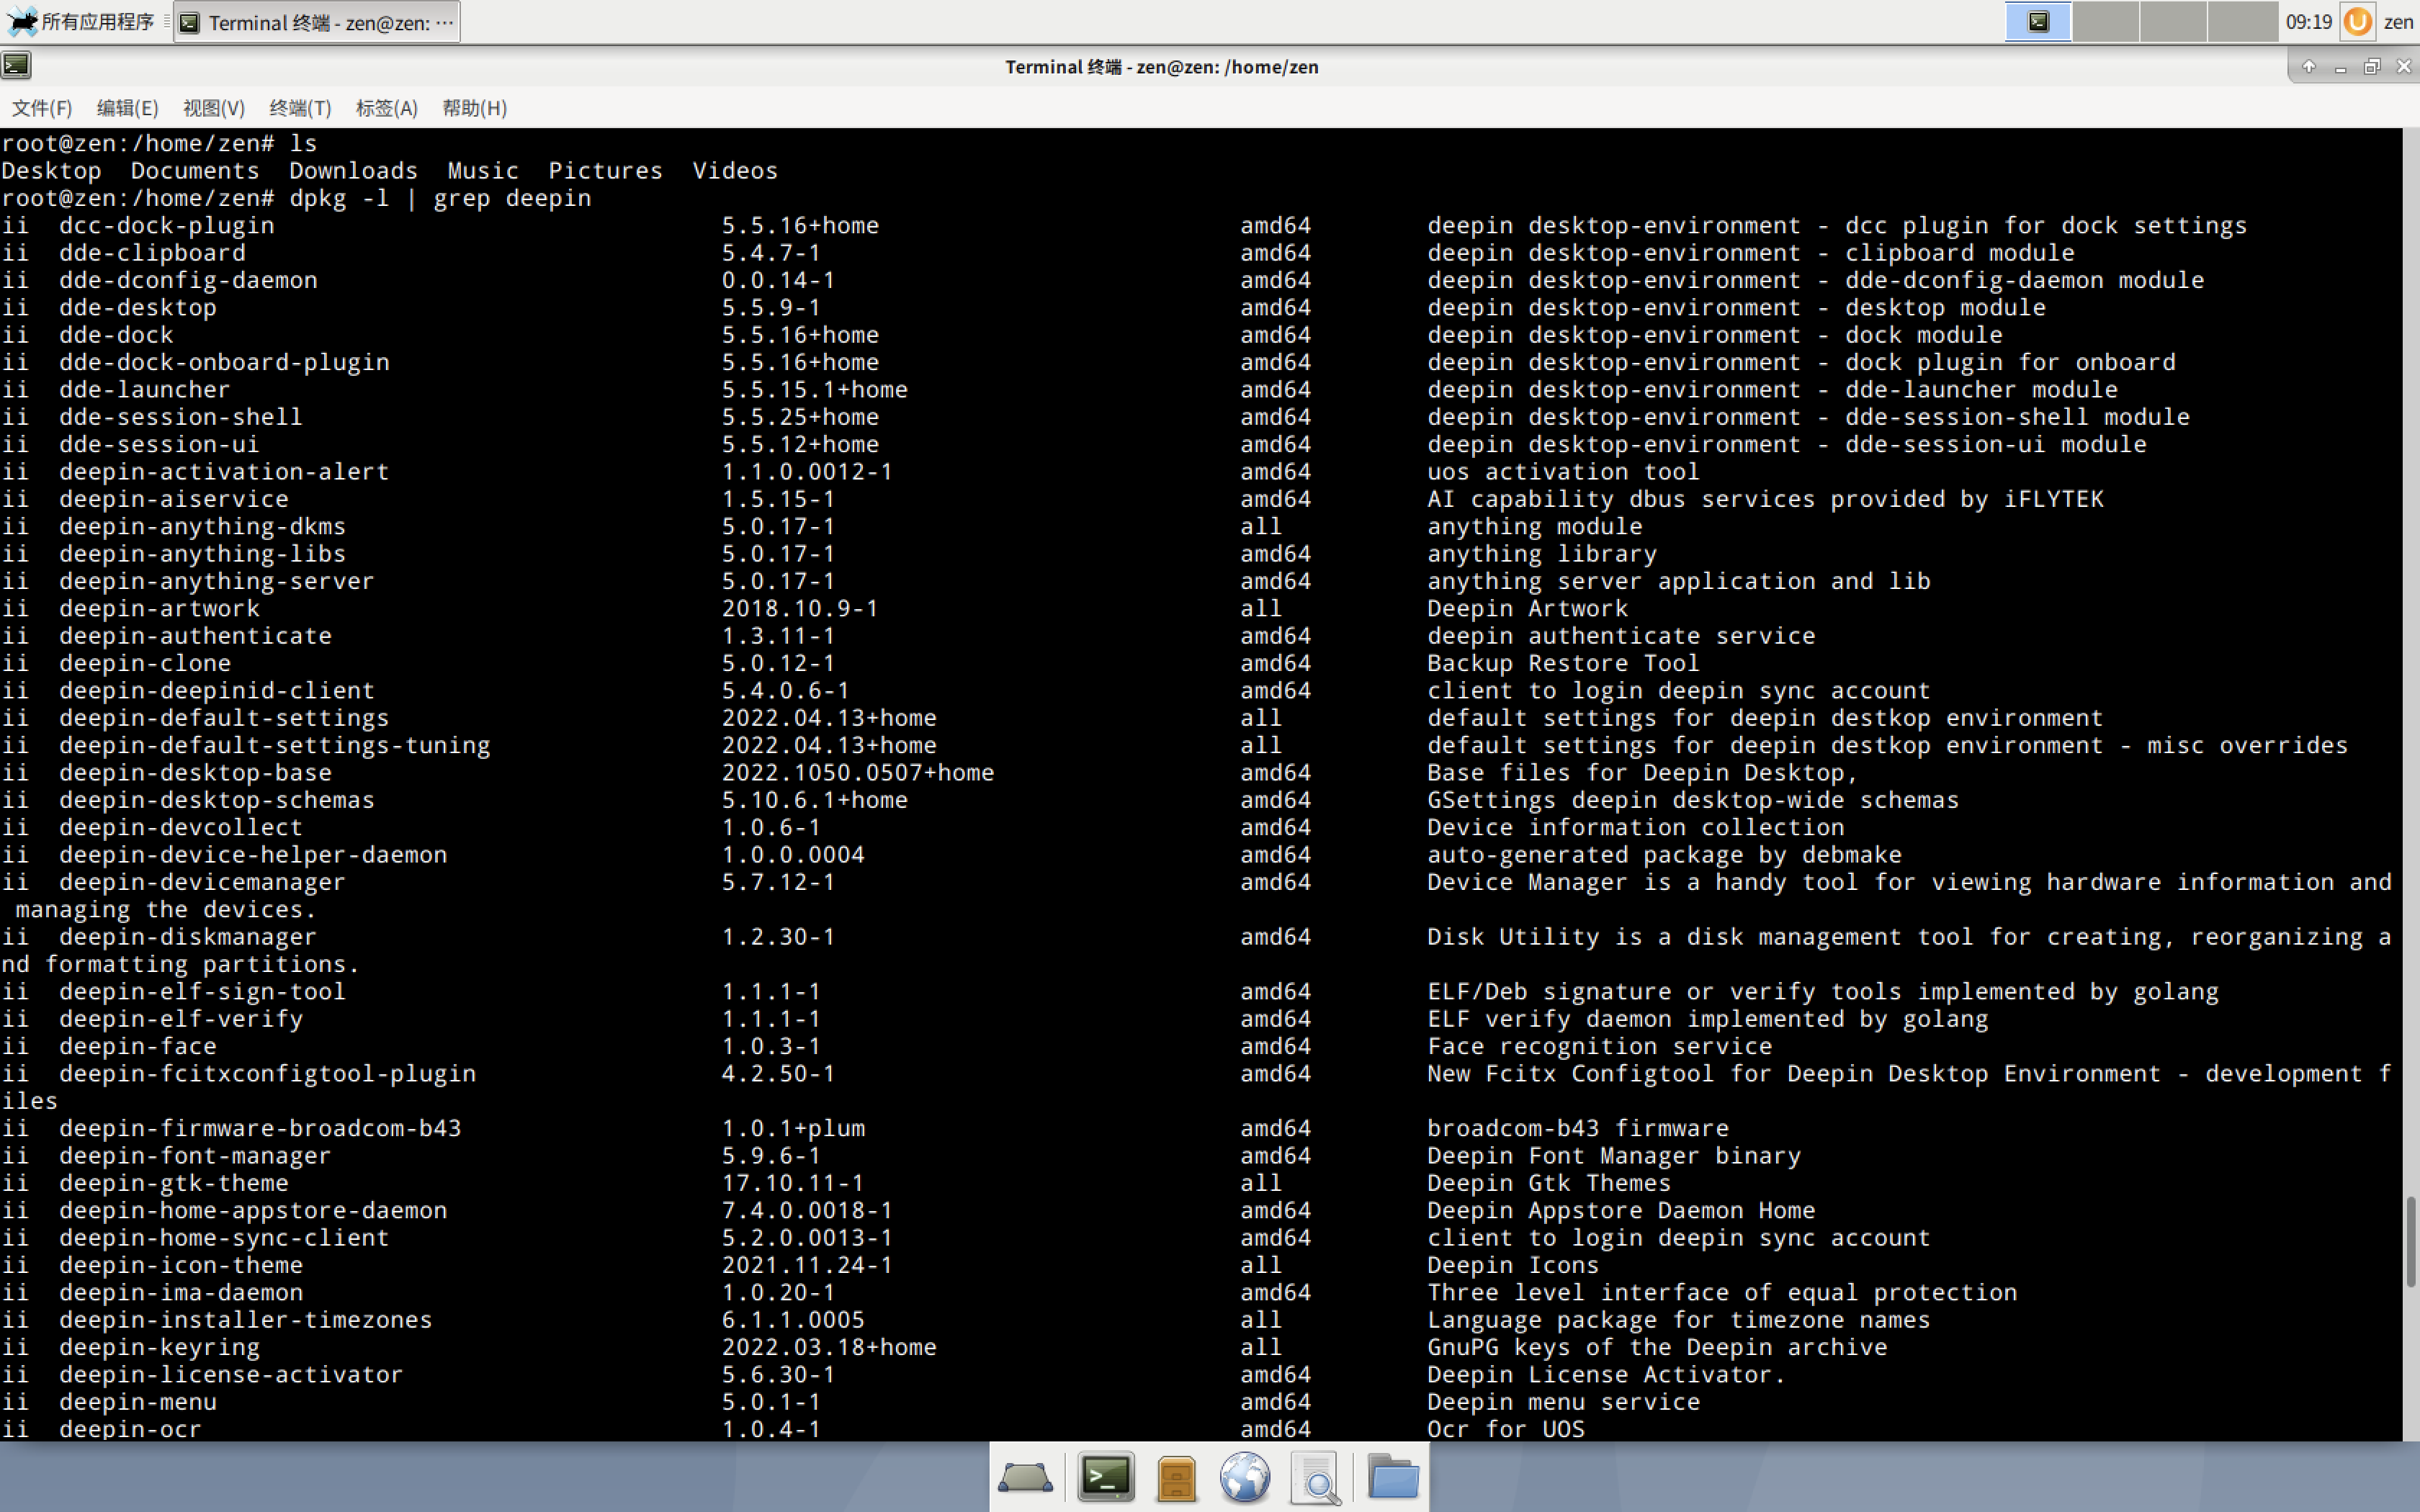Open the blue folder in the dock
The width and height of the screenshot is (2420, 1512).
pyautogui.click(x=1392, y=1477)
